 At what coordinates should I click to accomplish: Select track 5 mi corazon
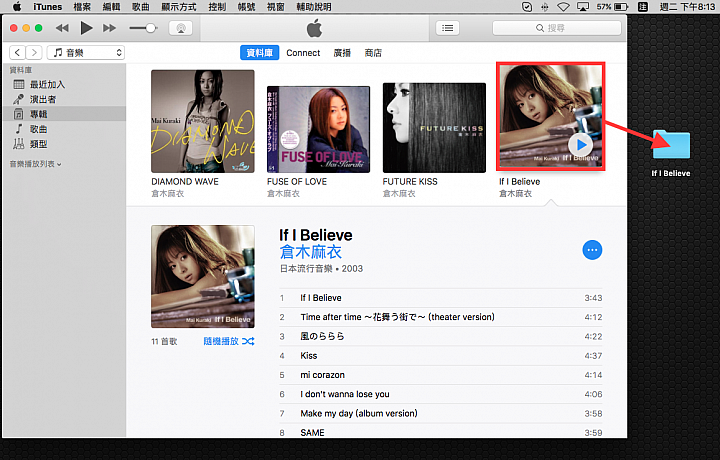coord(441,375)
